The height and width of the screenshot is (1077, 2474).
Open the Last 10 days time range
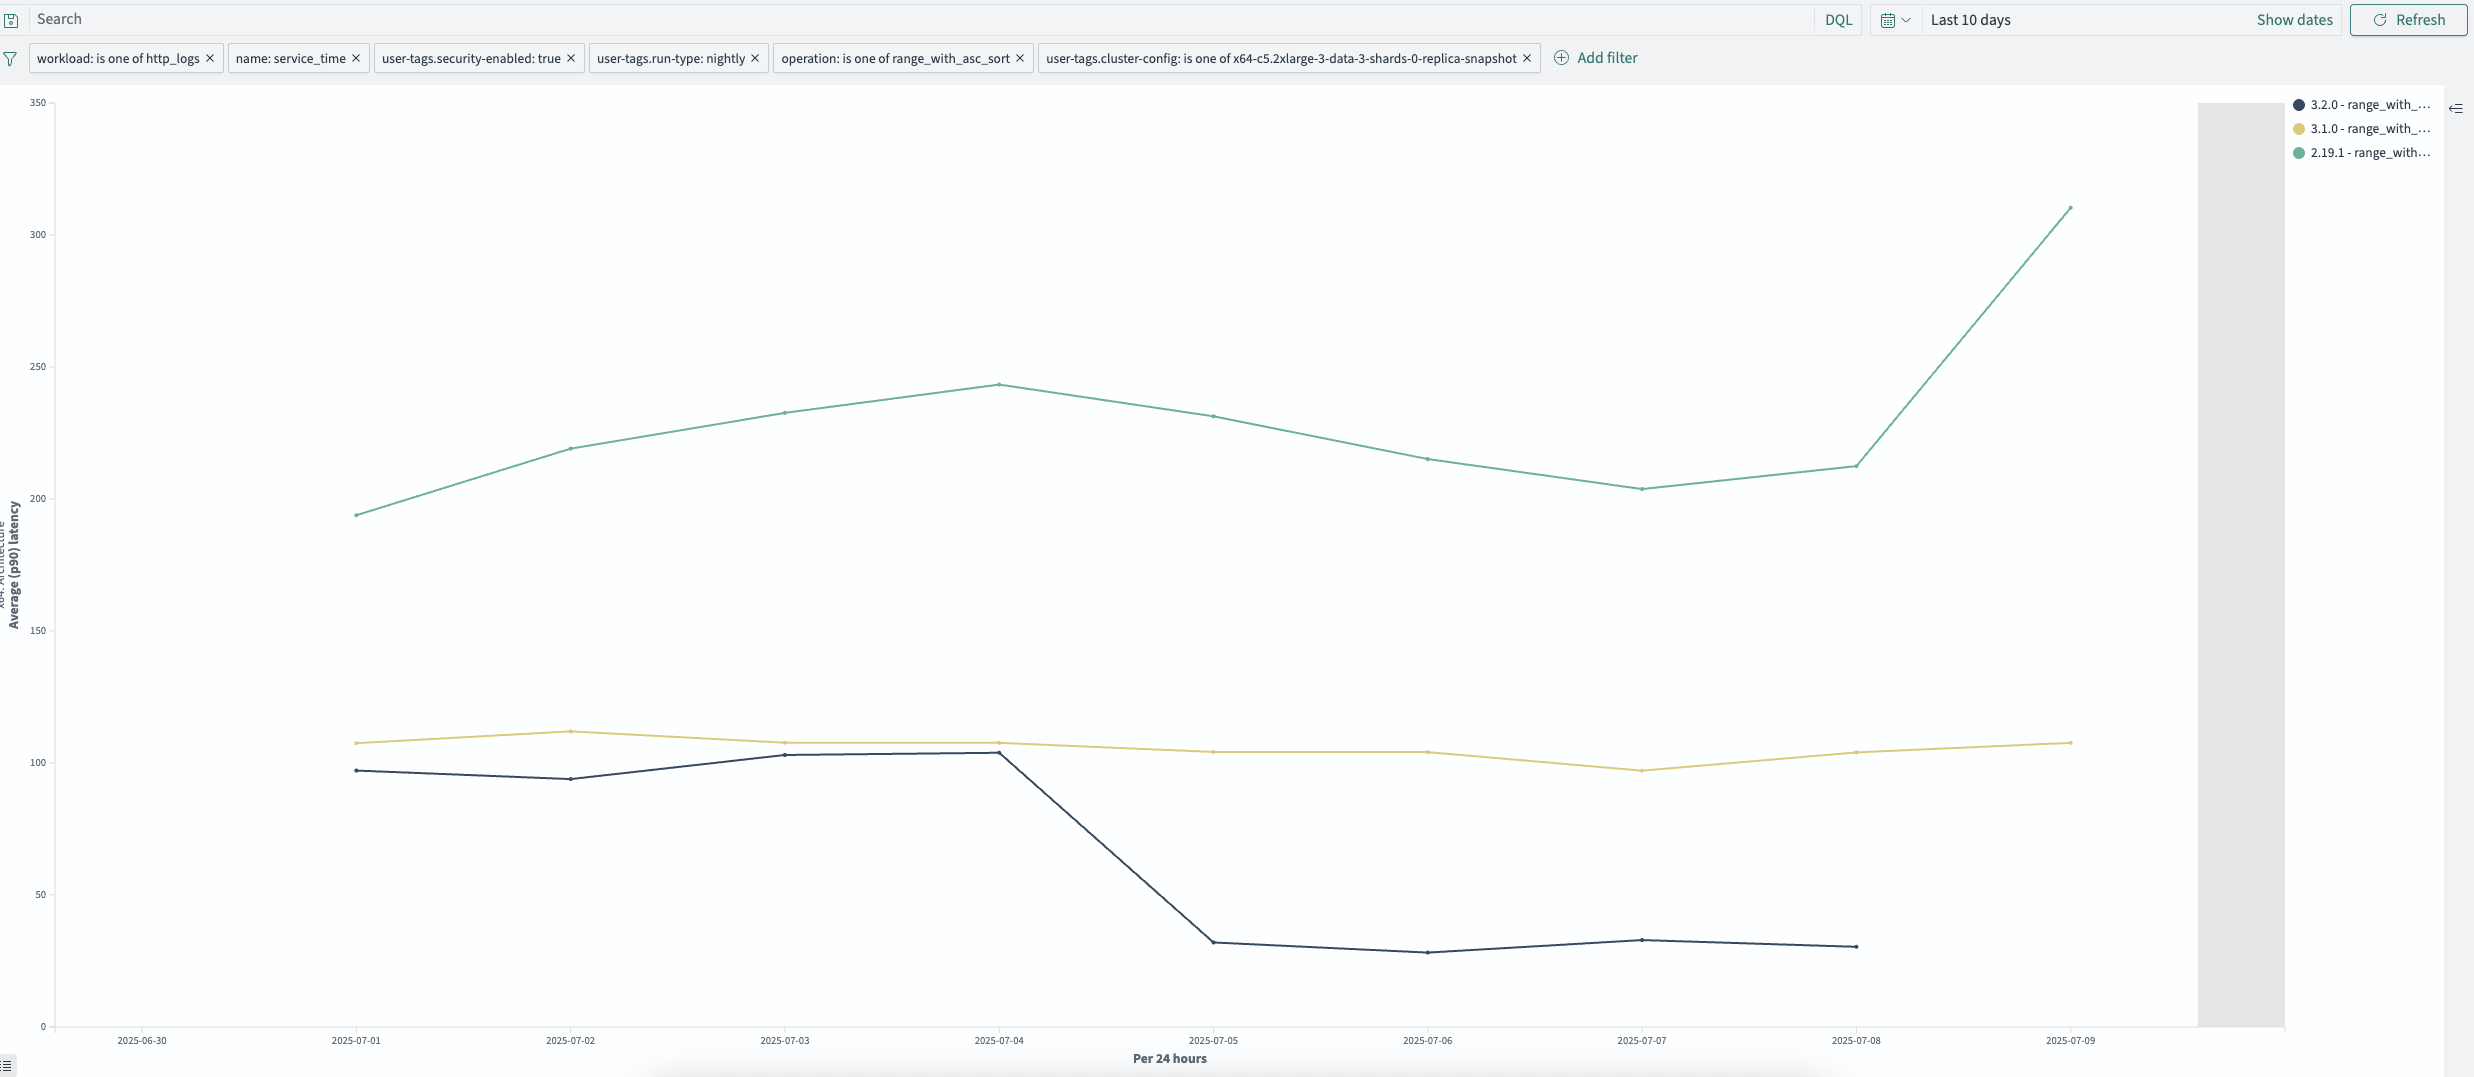pos(1970,20)
